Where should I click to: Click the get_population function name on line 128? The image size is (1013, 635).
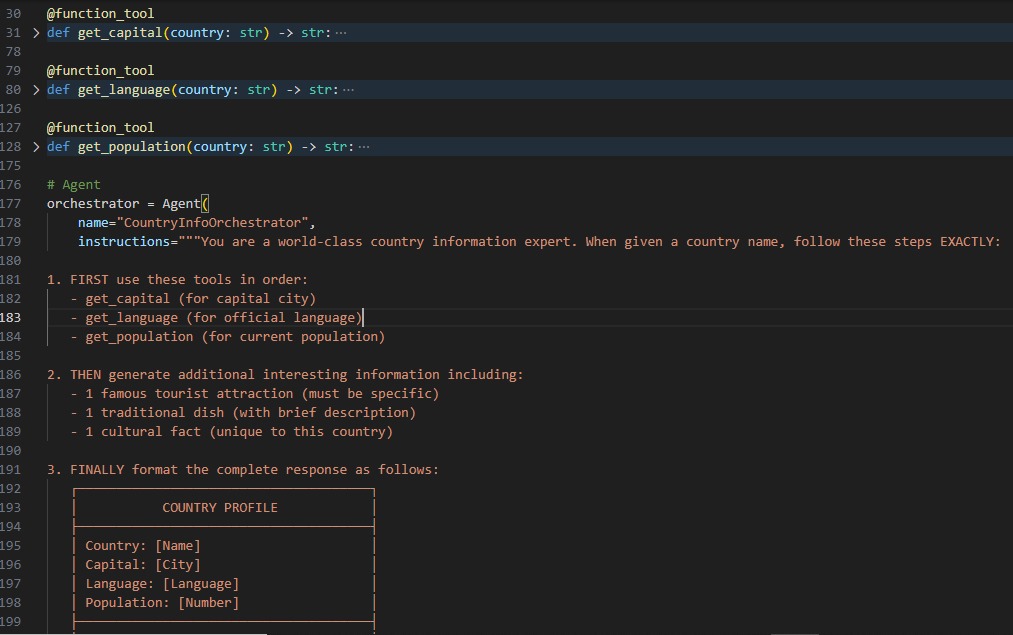click(x=131, y=147)
